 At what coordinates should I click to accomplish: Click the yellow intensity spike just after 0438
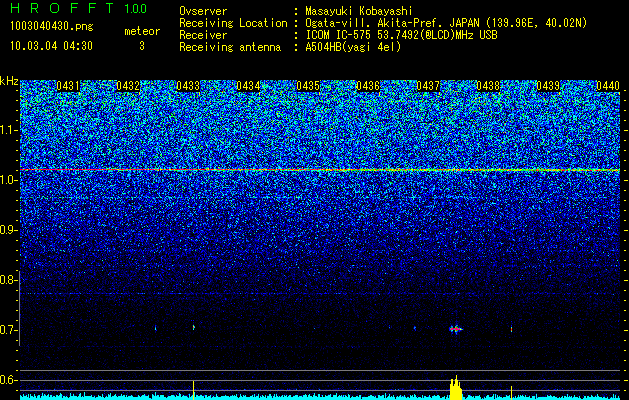tap(511, 393)
